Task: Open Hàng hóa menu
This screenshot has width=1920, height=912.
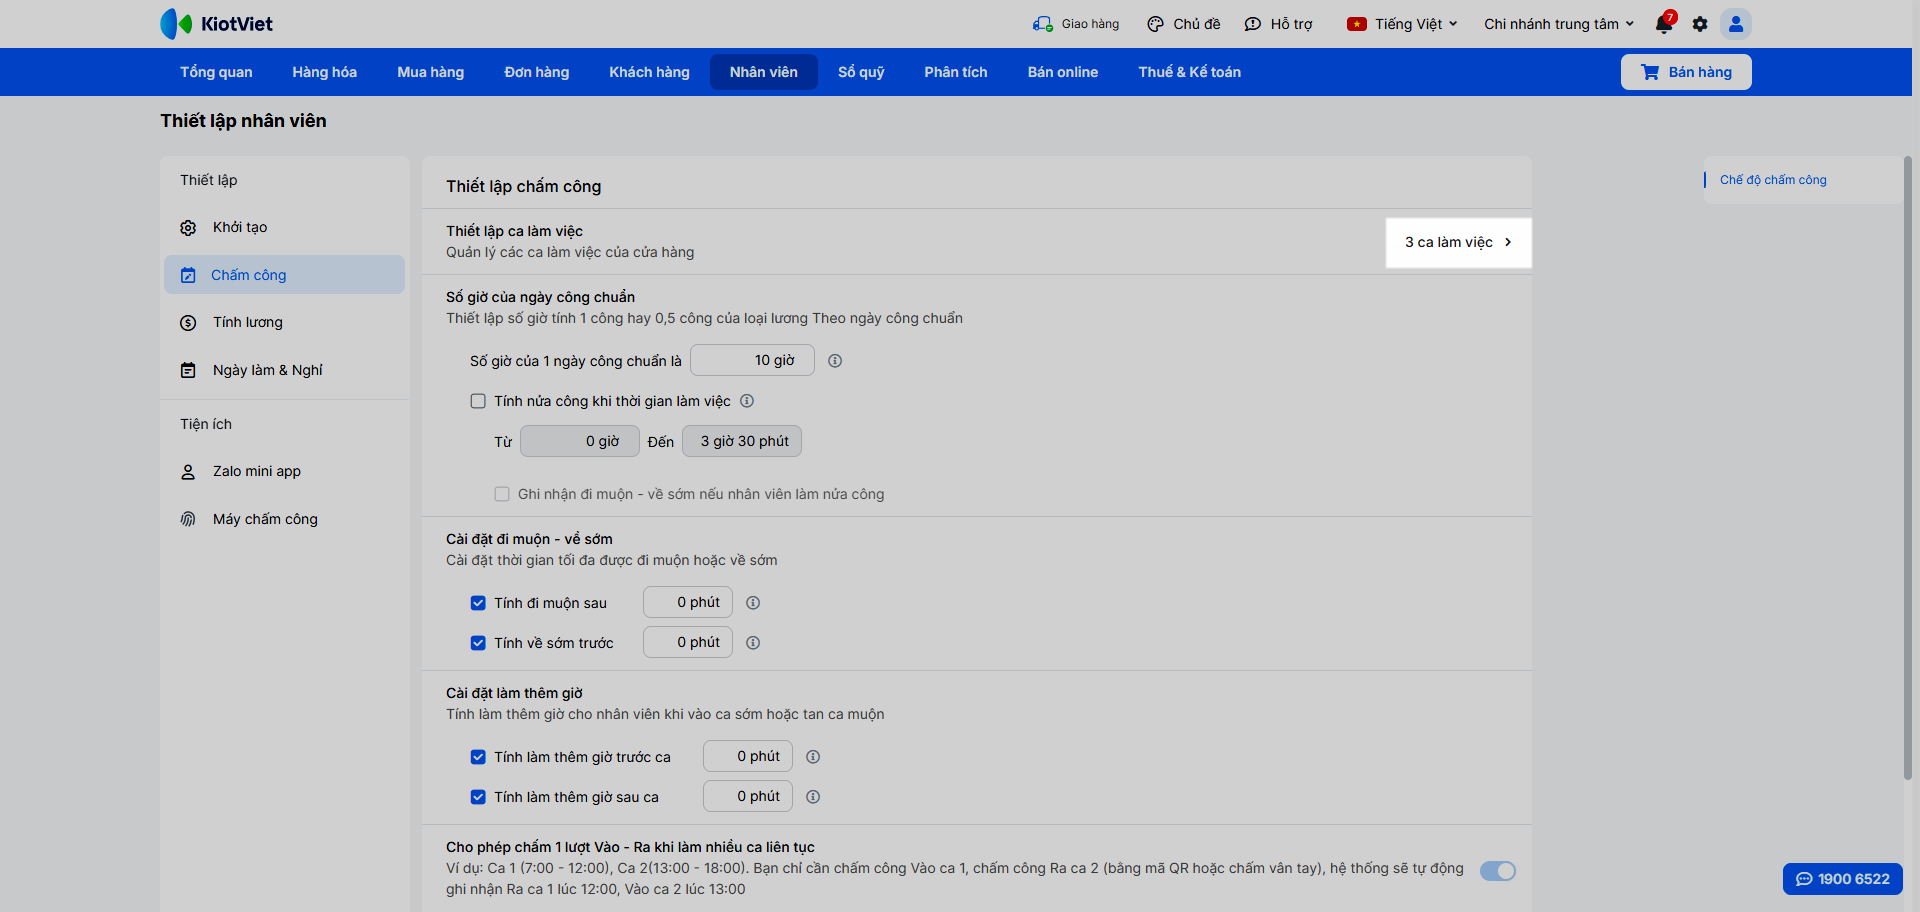Action: tap(324, 72)
